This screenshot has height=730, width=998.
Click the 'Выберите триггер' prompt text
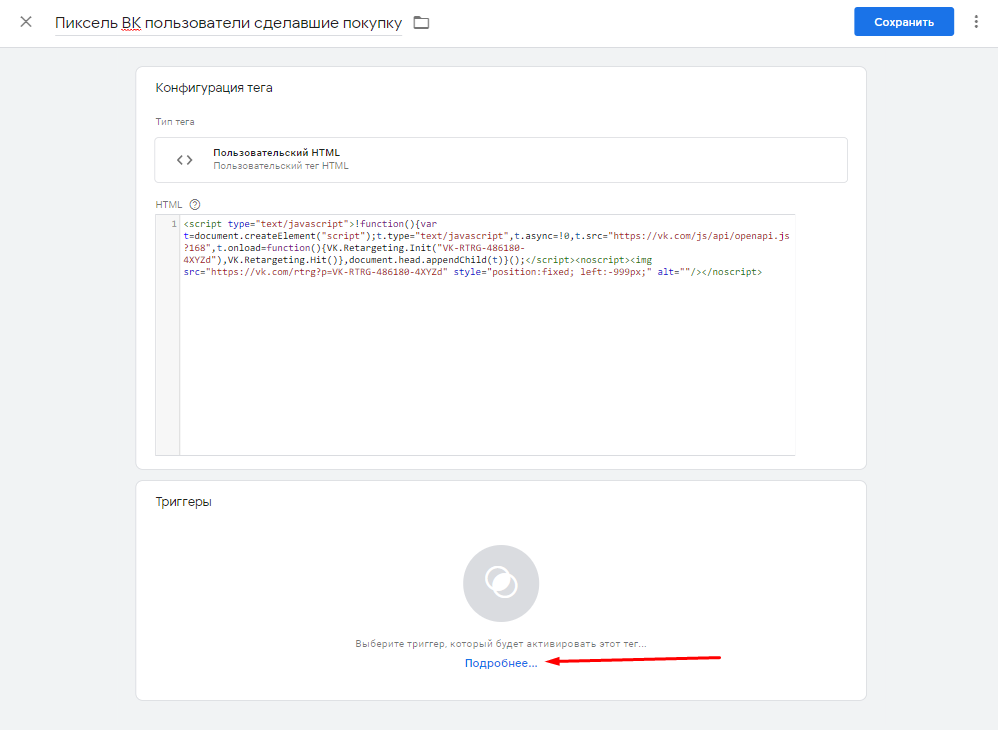tap(500, 644)
